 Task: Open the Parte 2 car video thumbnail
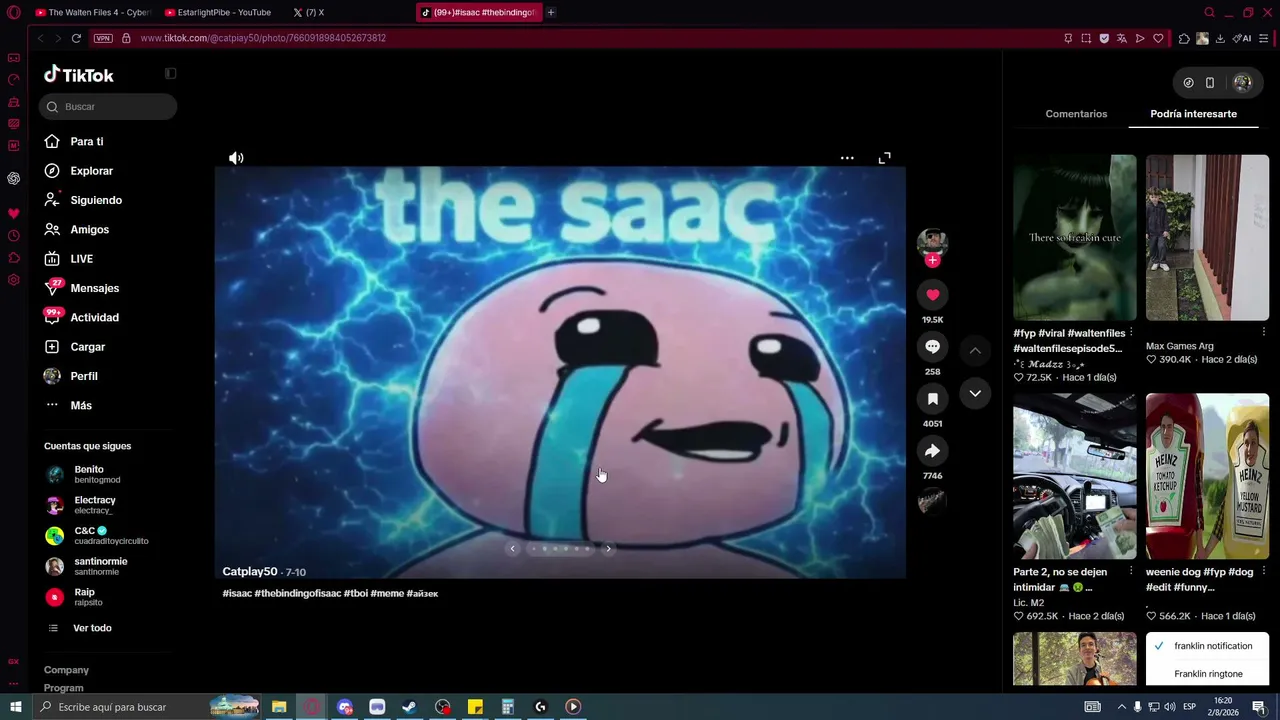(x=1075, y=476)
